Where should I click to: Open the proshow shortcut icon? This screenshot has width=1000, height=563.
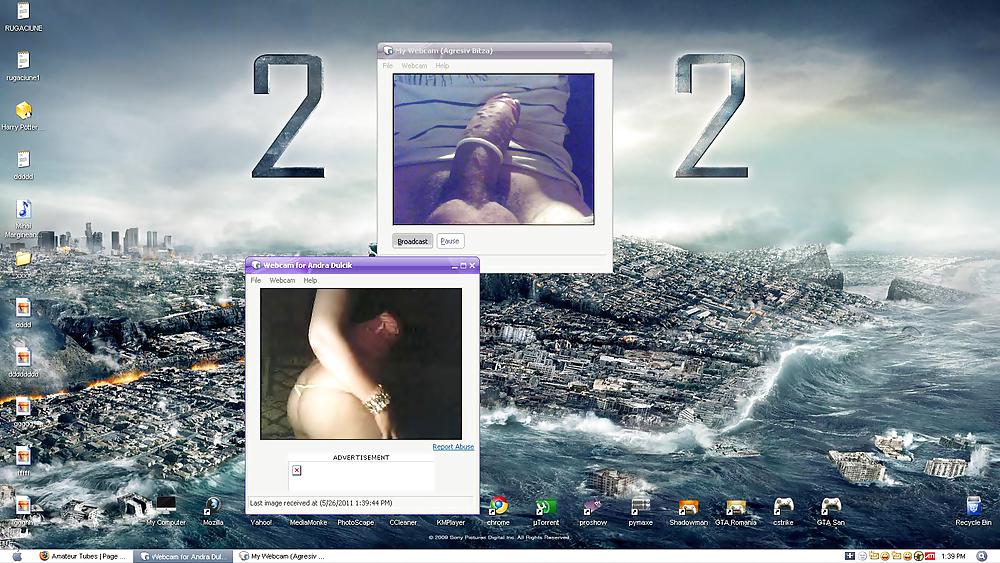(x=592, y=507)
